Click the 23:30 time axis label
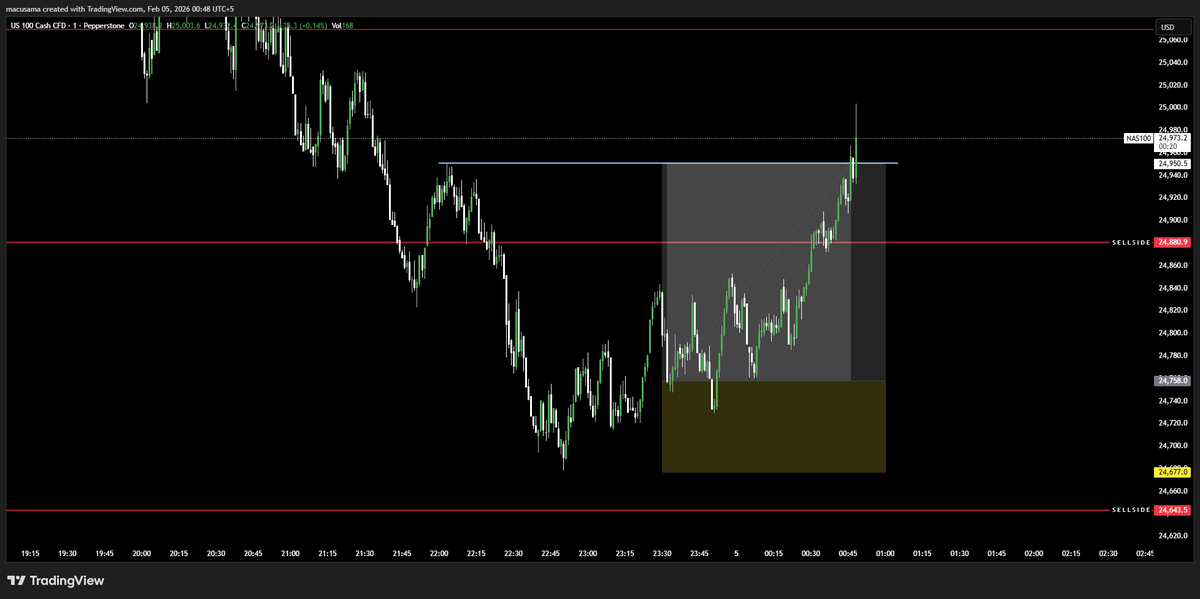Image resolution: width=1200 pixels, height=599 pixels. (x=662, y=552)
